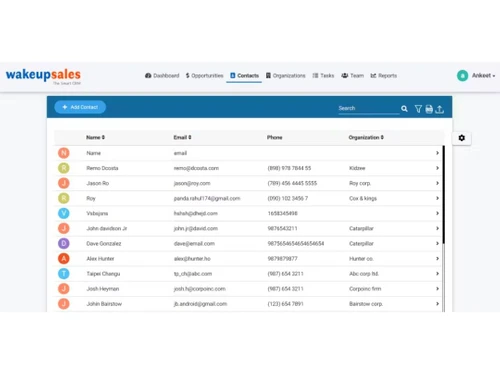Open the Ankeet user dropdown
The image size is (500, 375).
483,76
